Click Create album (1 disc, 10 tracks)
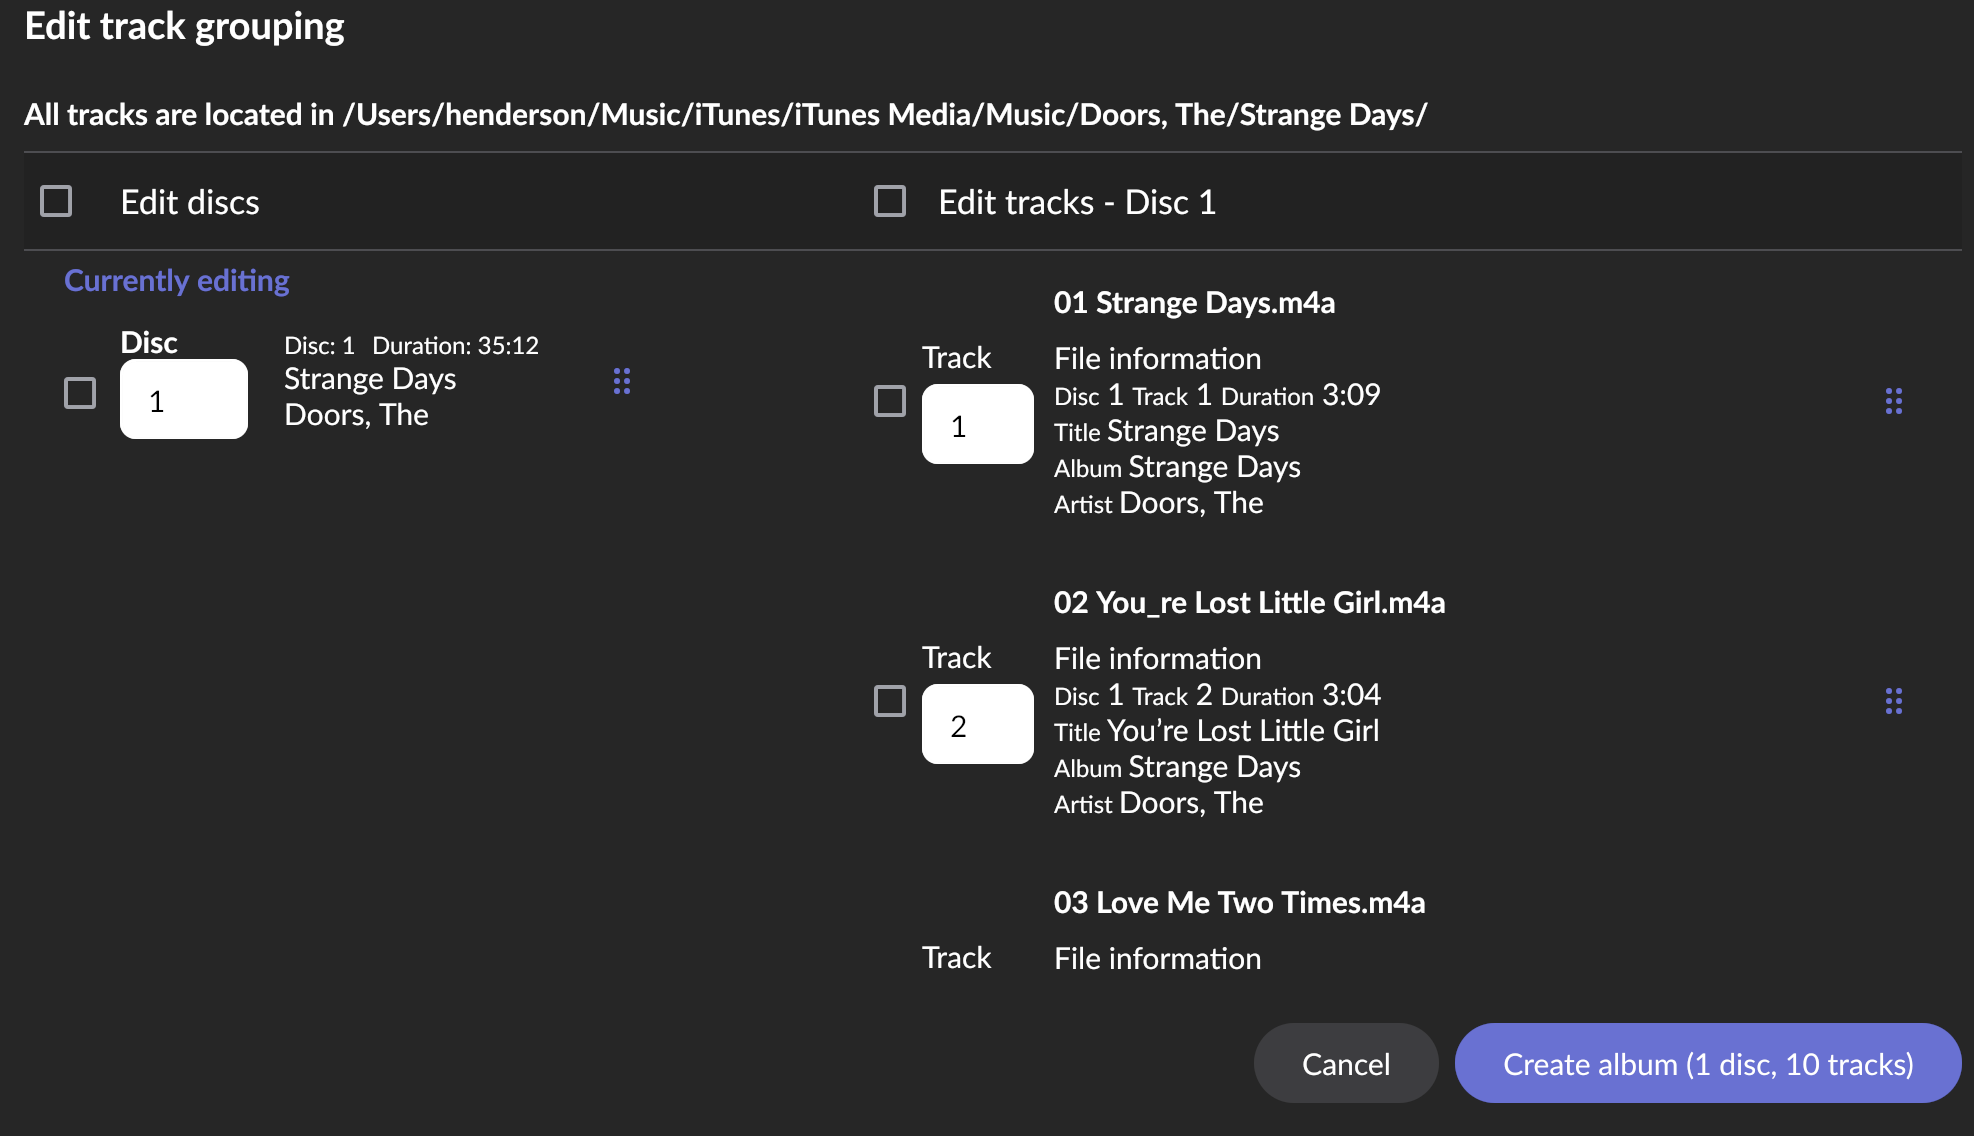Screen dimensions: 1974x1136 click(x=1707, y=1063)
